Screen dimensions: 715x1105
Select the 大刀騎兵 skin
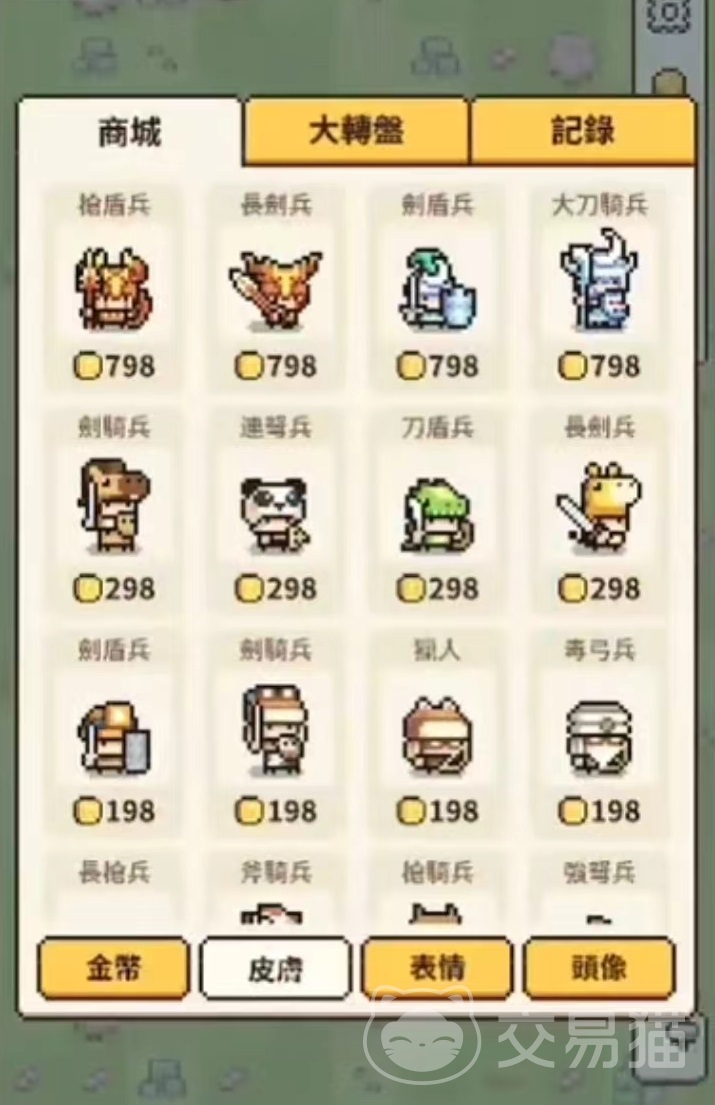[599, 289]
